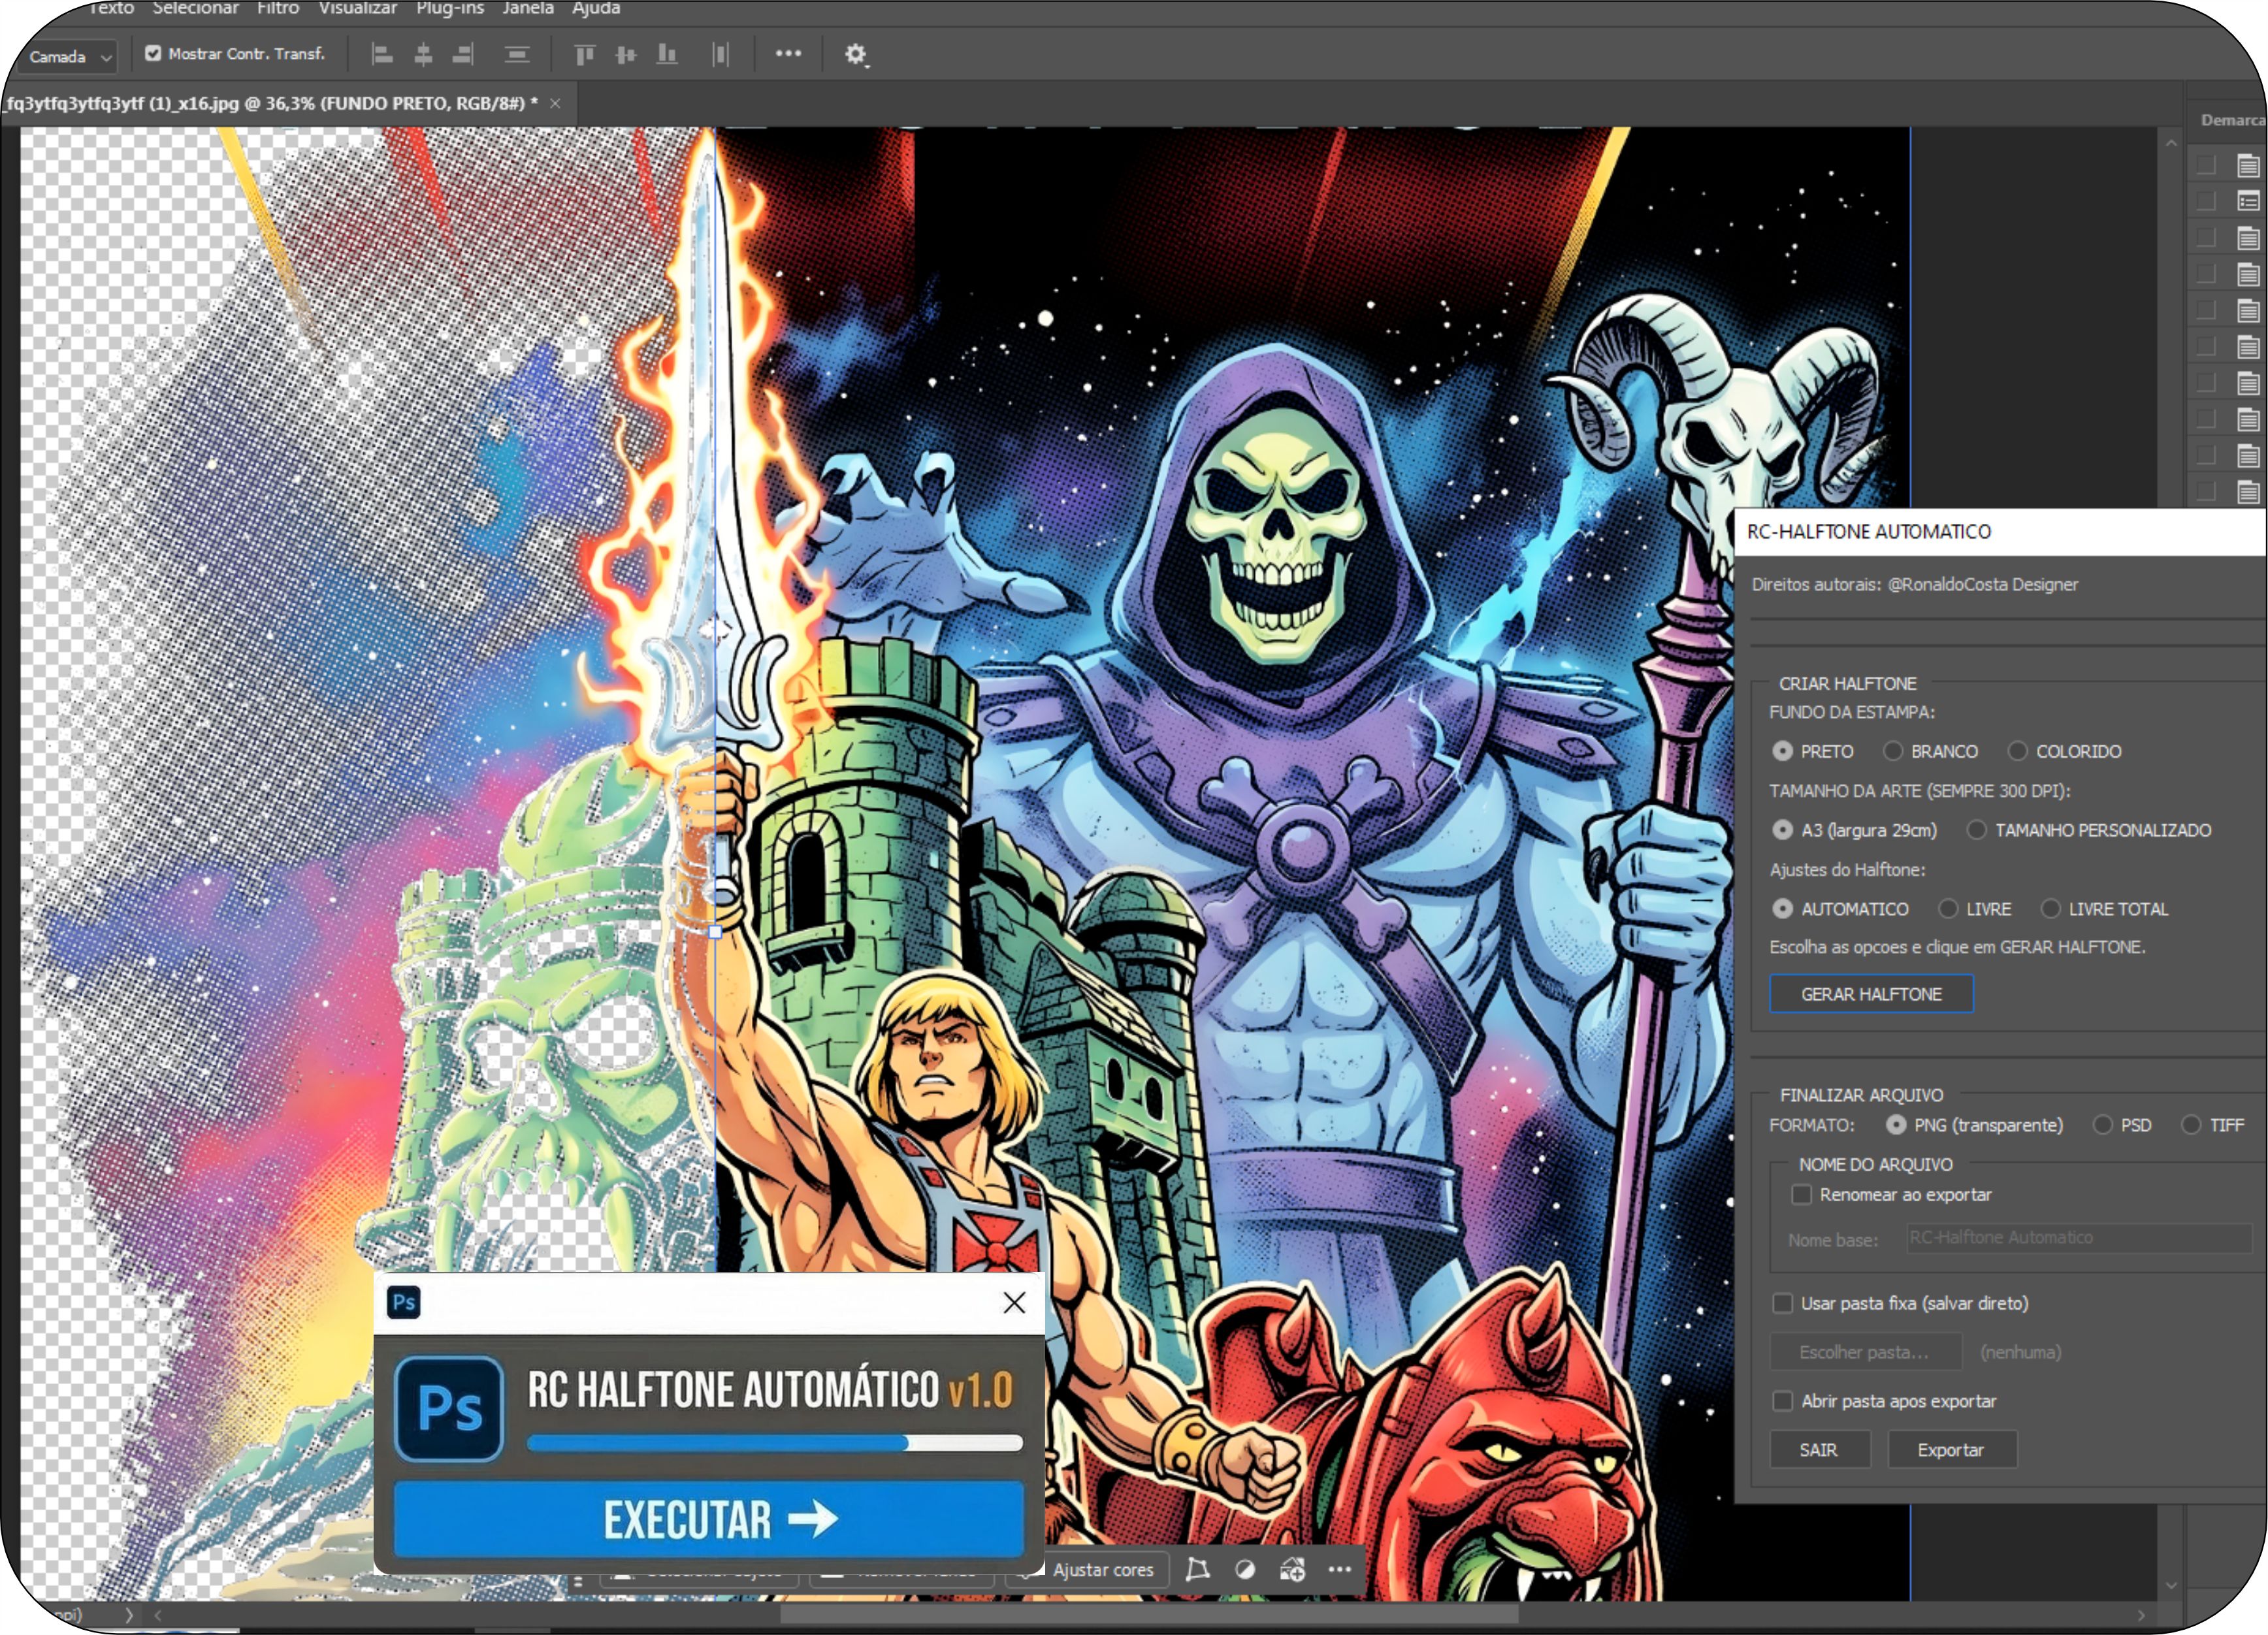Click the RC Halftone progress bar

pos(775,1443)
